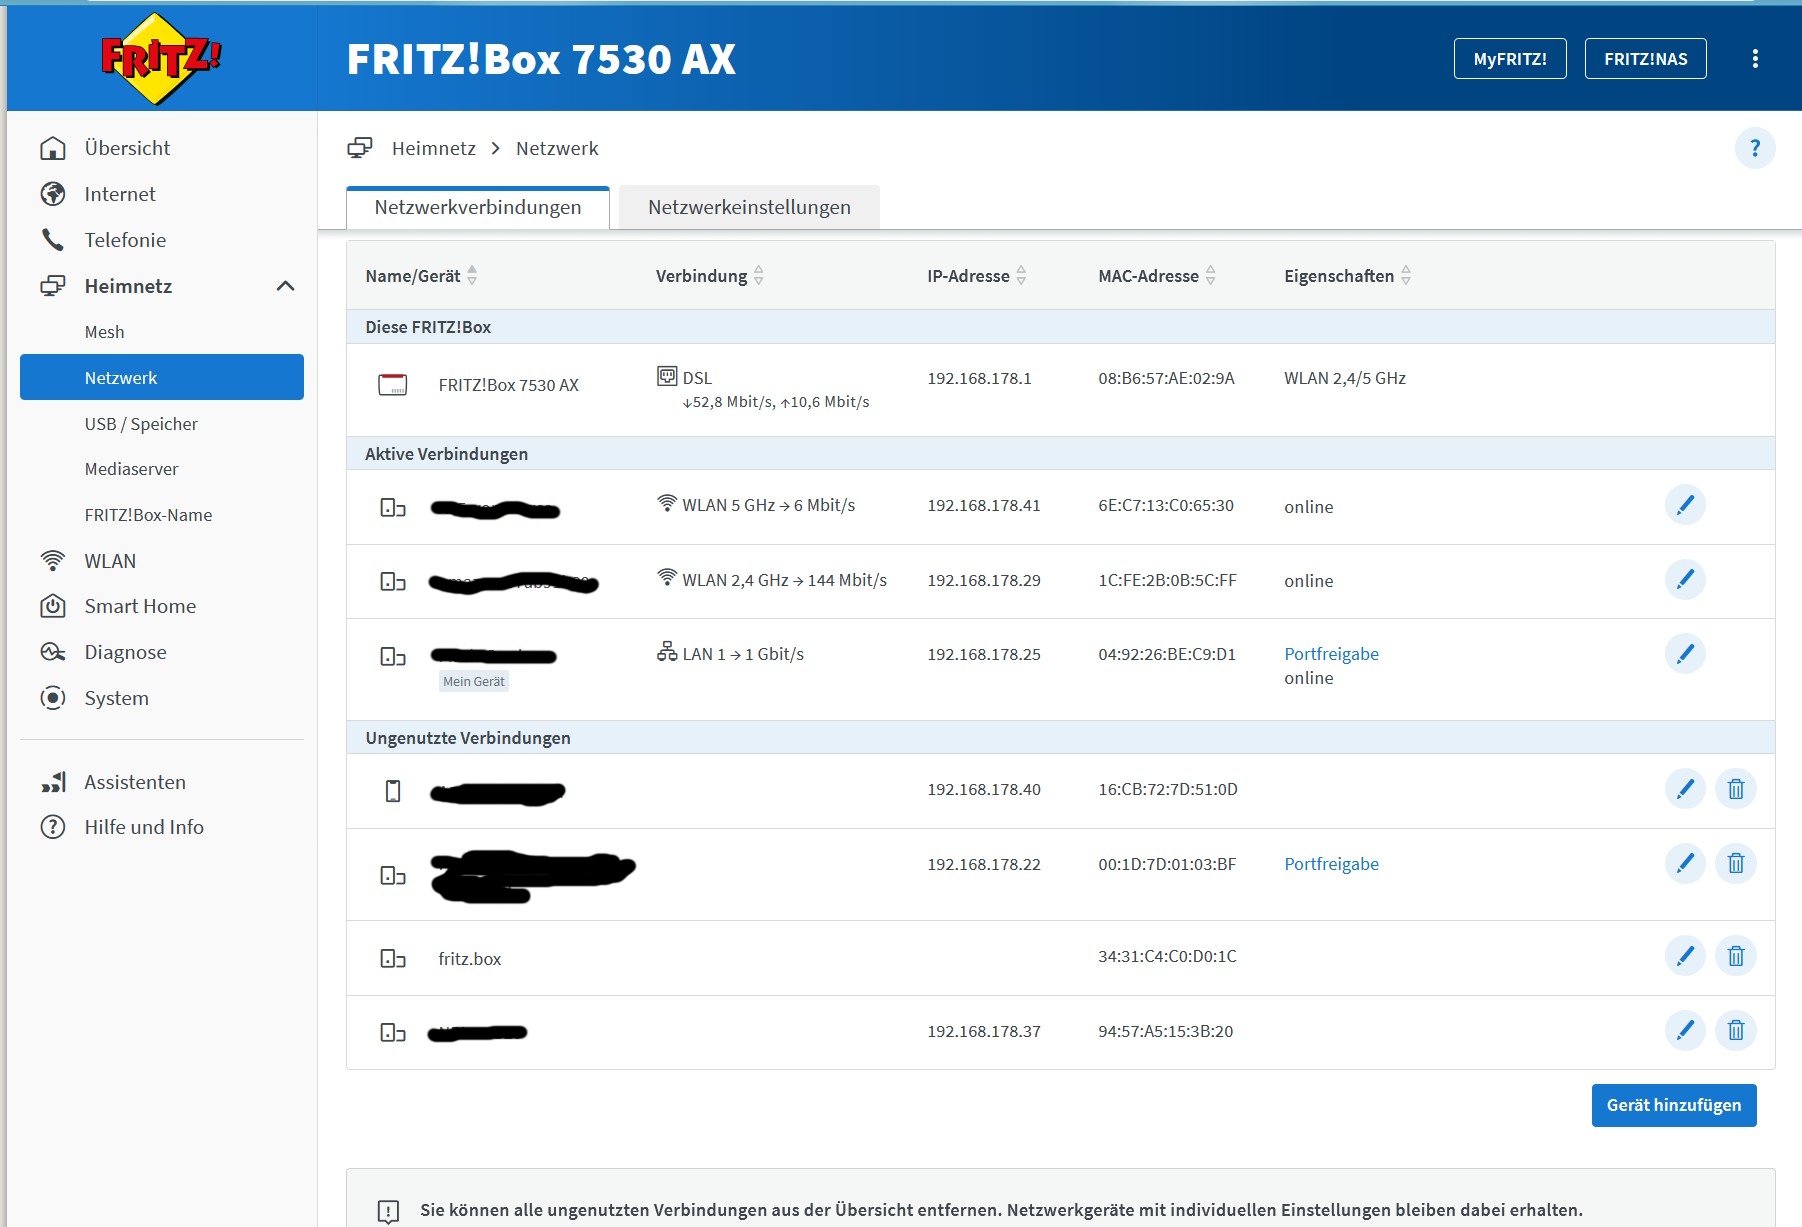Delete unused device 192.168.178.37
Image resolution: width=1802 pixels, height=1227 pixels.
coord(1736,1030)
